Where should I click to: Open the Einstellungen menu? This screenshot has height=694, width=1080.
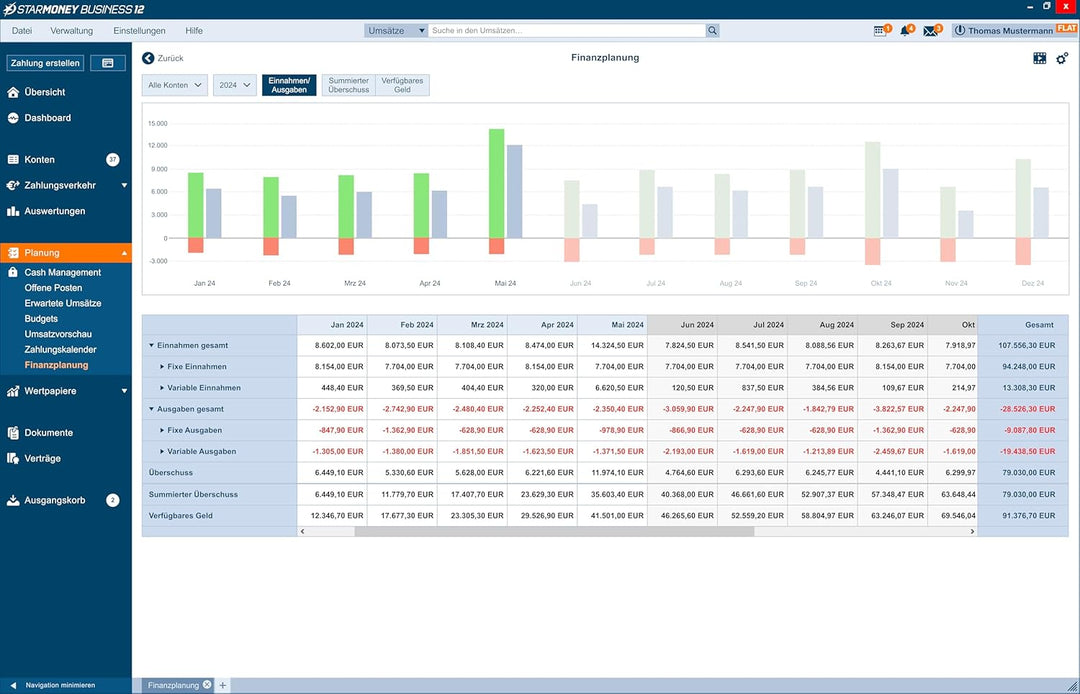140,31
